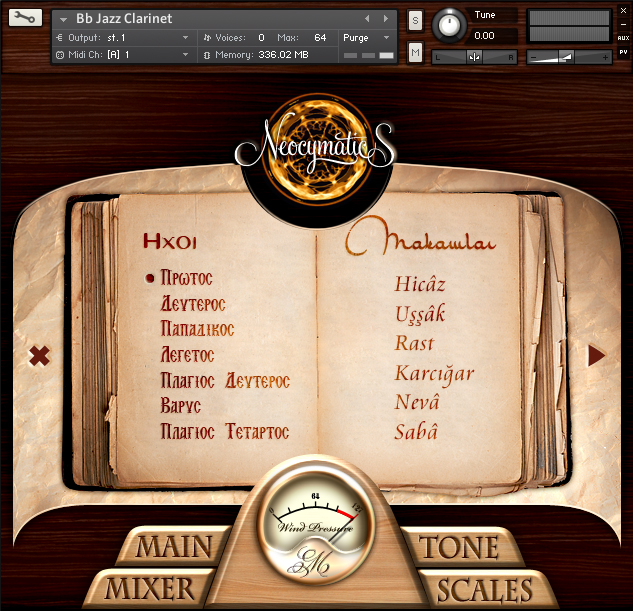Click the output level meter
Image resolution: width=633 pixels, height=611 pixels.
(x=569, y=26)
